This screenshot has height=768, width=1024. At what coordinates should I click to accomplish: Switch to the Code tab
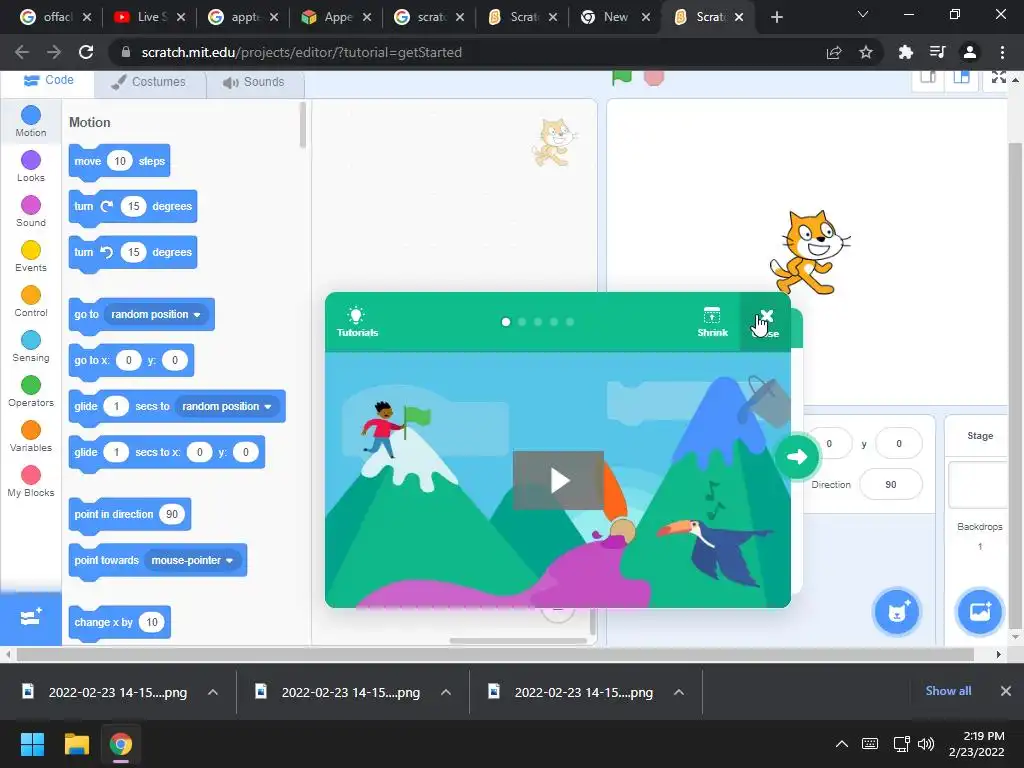pyautogui.click(x=48, y=80)
